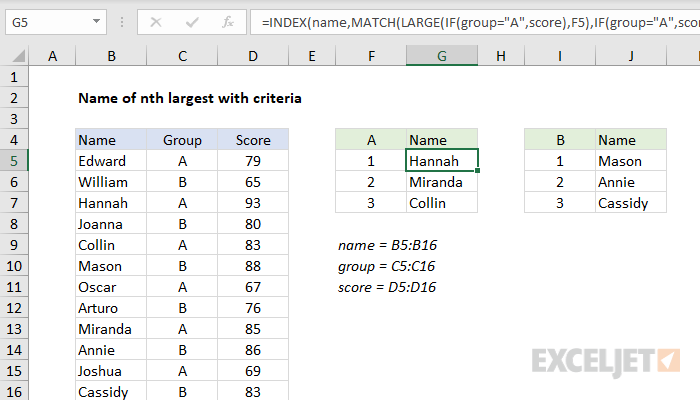Select 'Collin' in column B
Image resolution: width=700 pixels, height=400 pixels.
(x=111, y=245)
